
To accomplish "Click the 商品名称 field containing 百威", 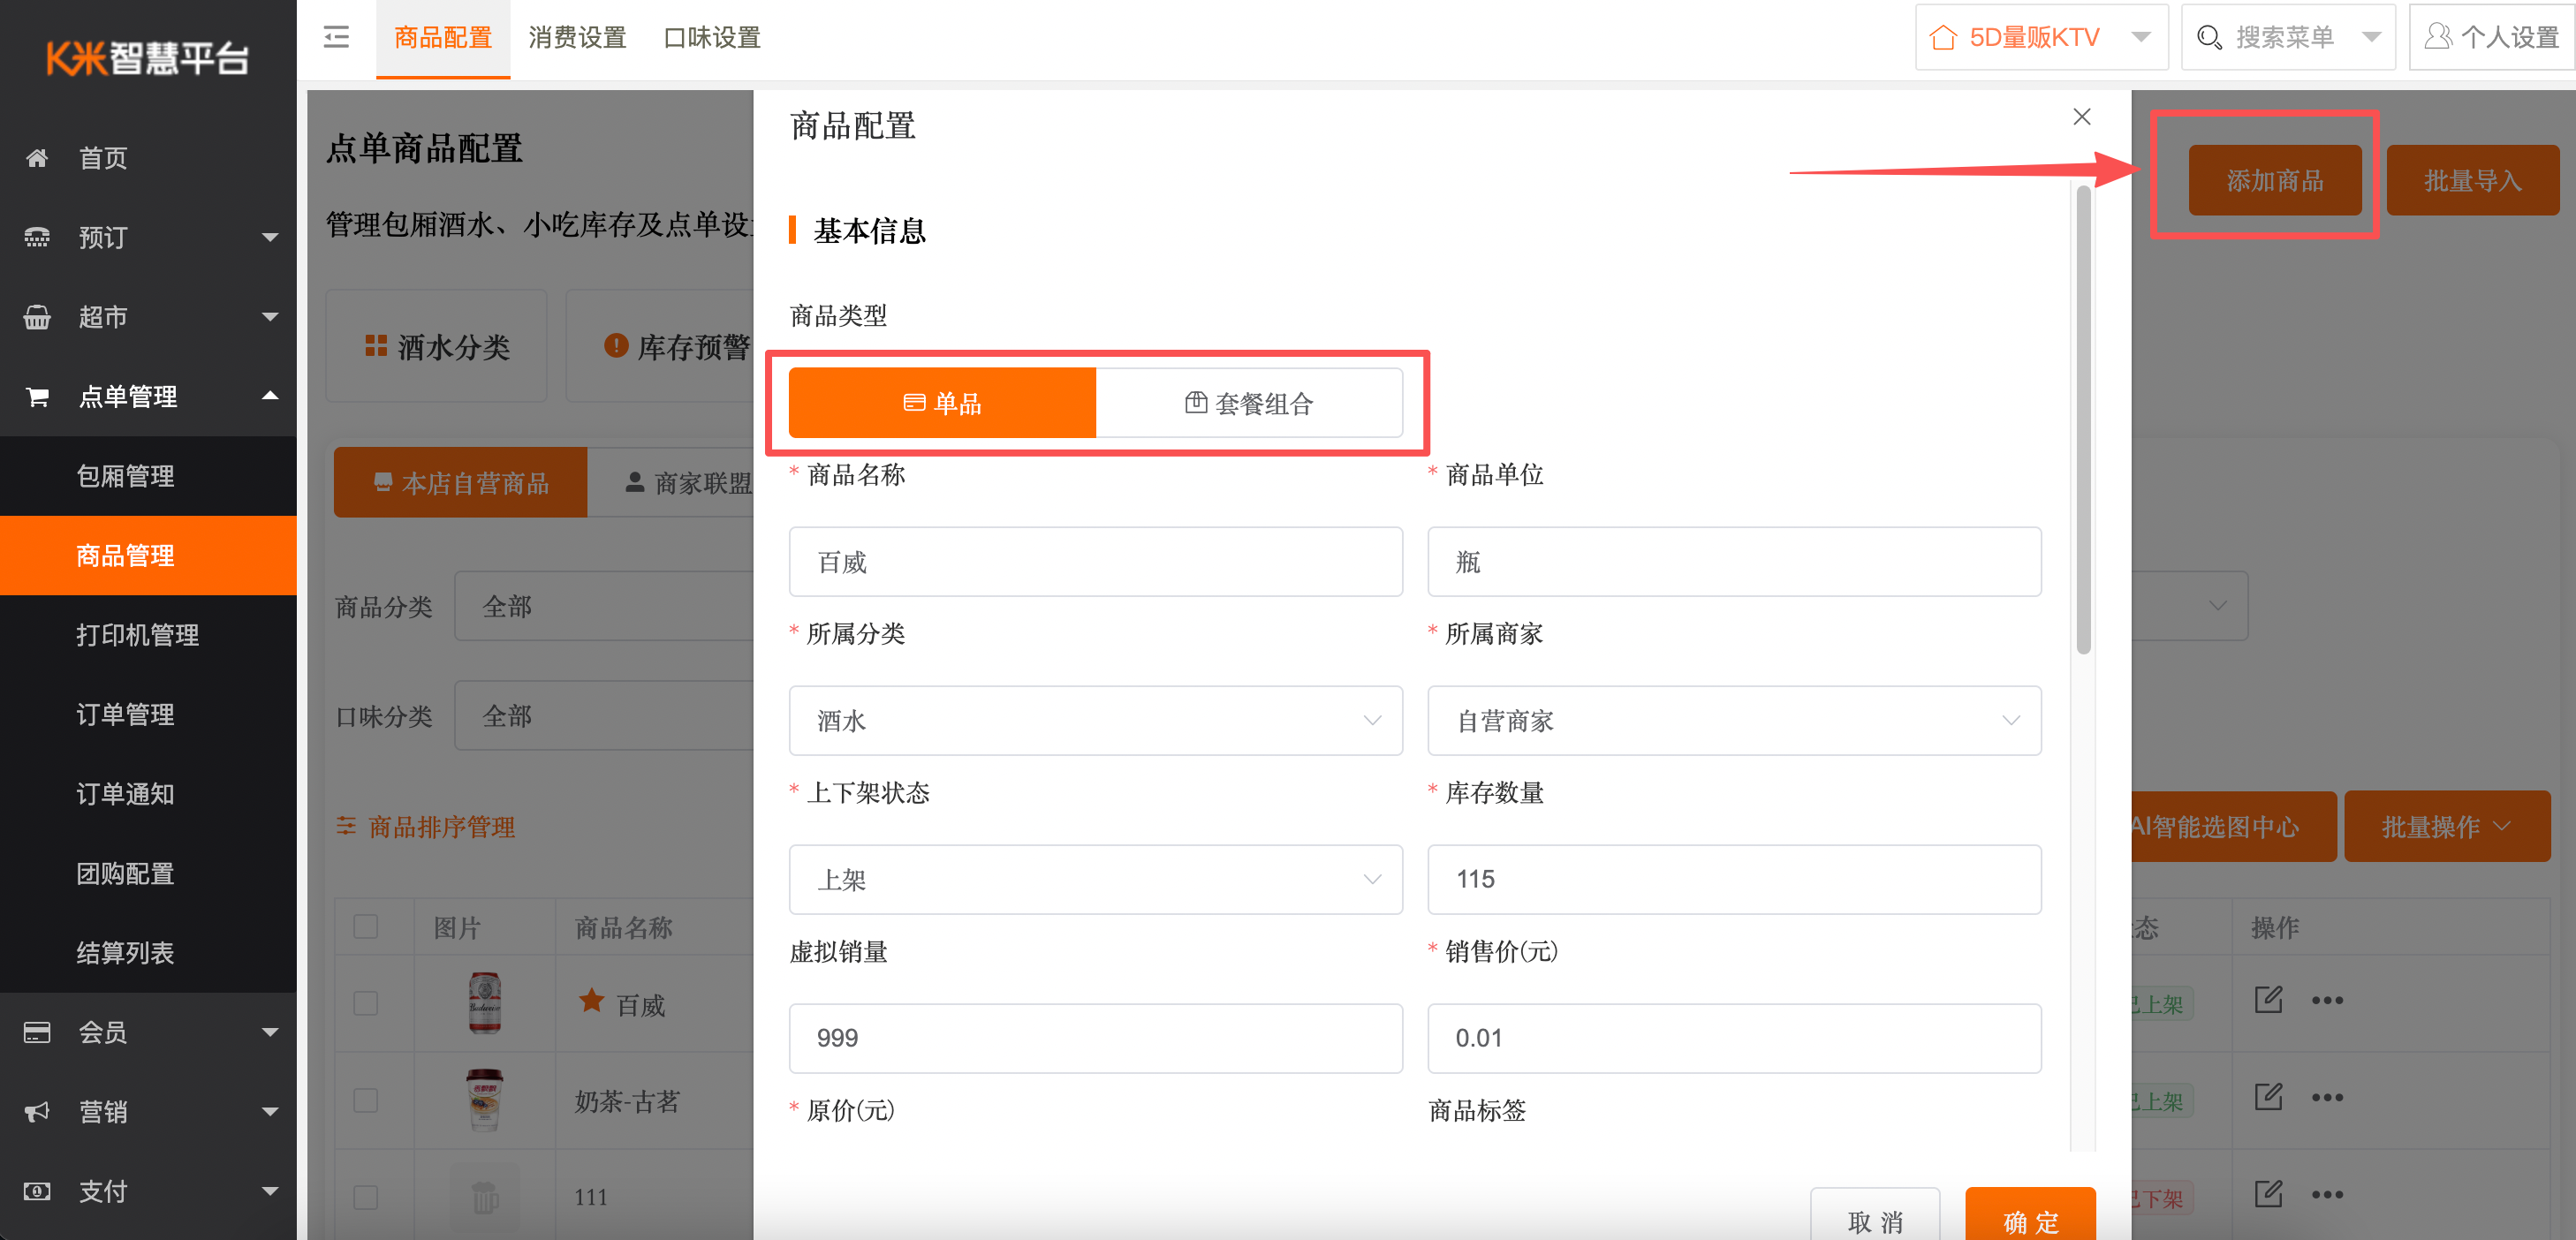I will click(1096, 562).
